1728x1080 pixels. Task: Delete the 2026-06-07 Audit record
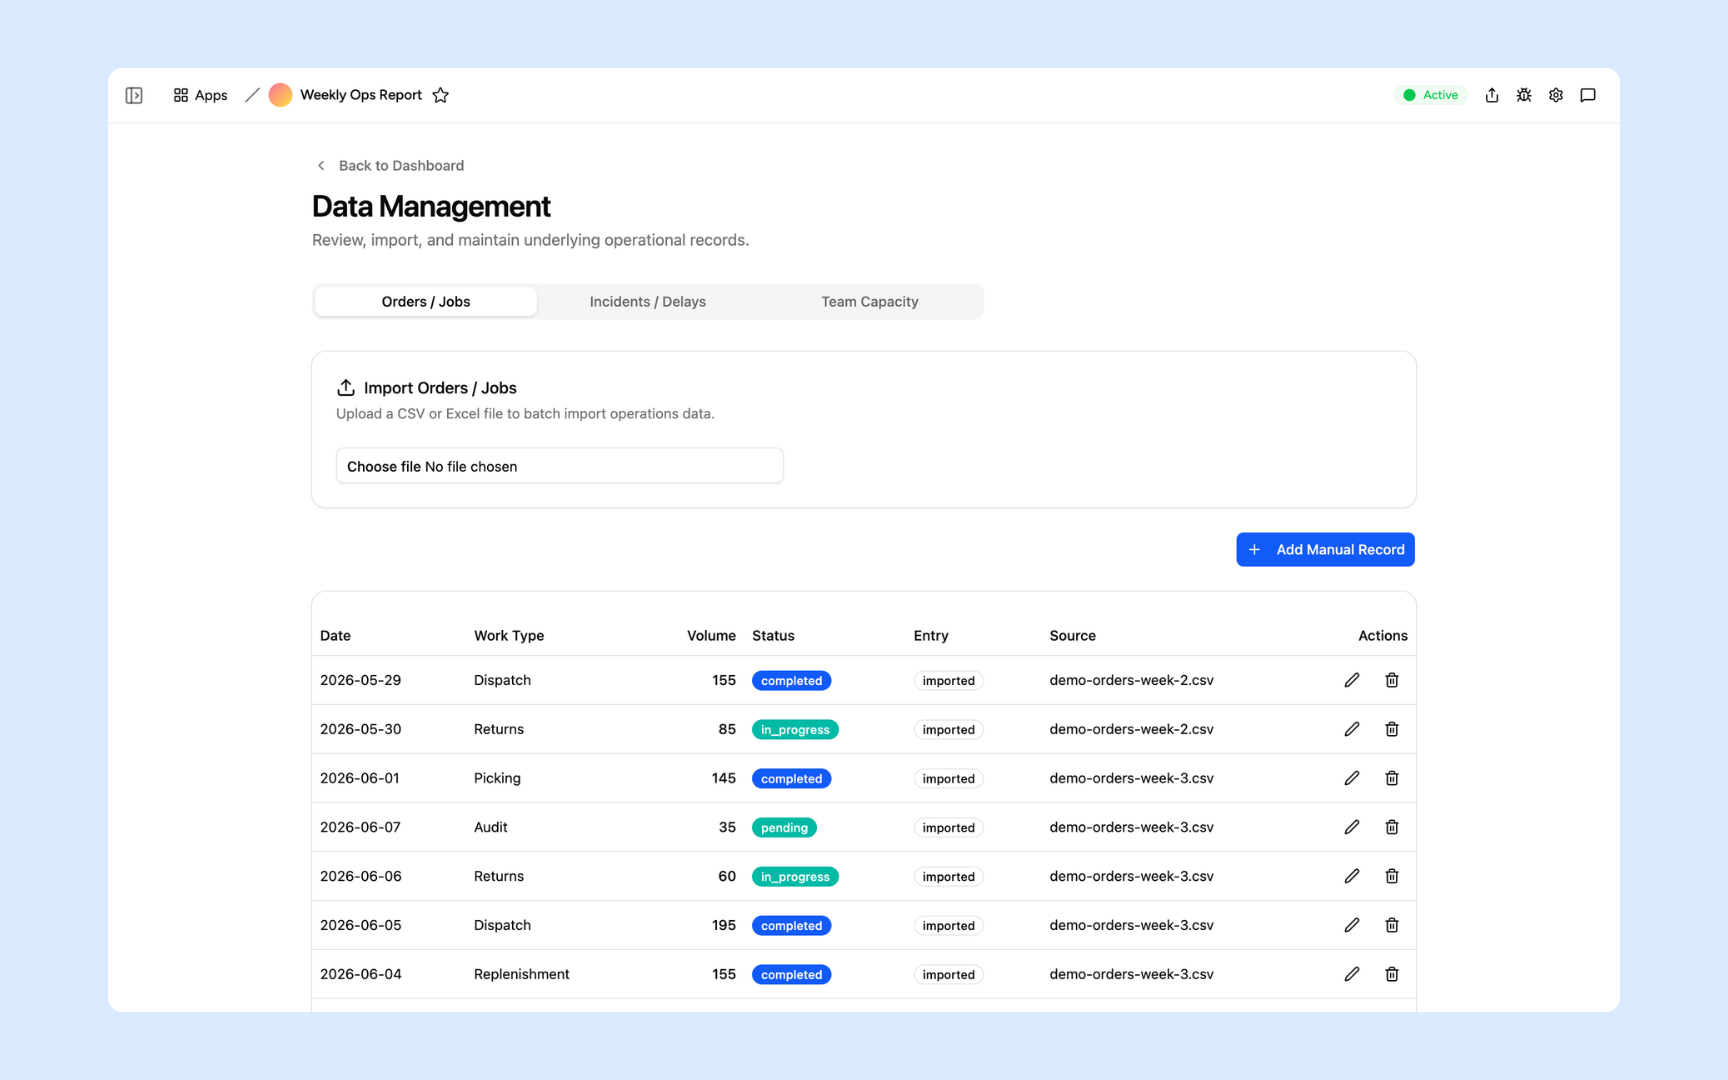1392,827
